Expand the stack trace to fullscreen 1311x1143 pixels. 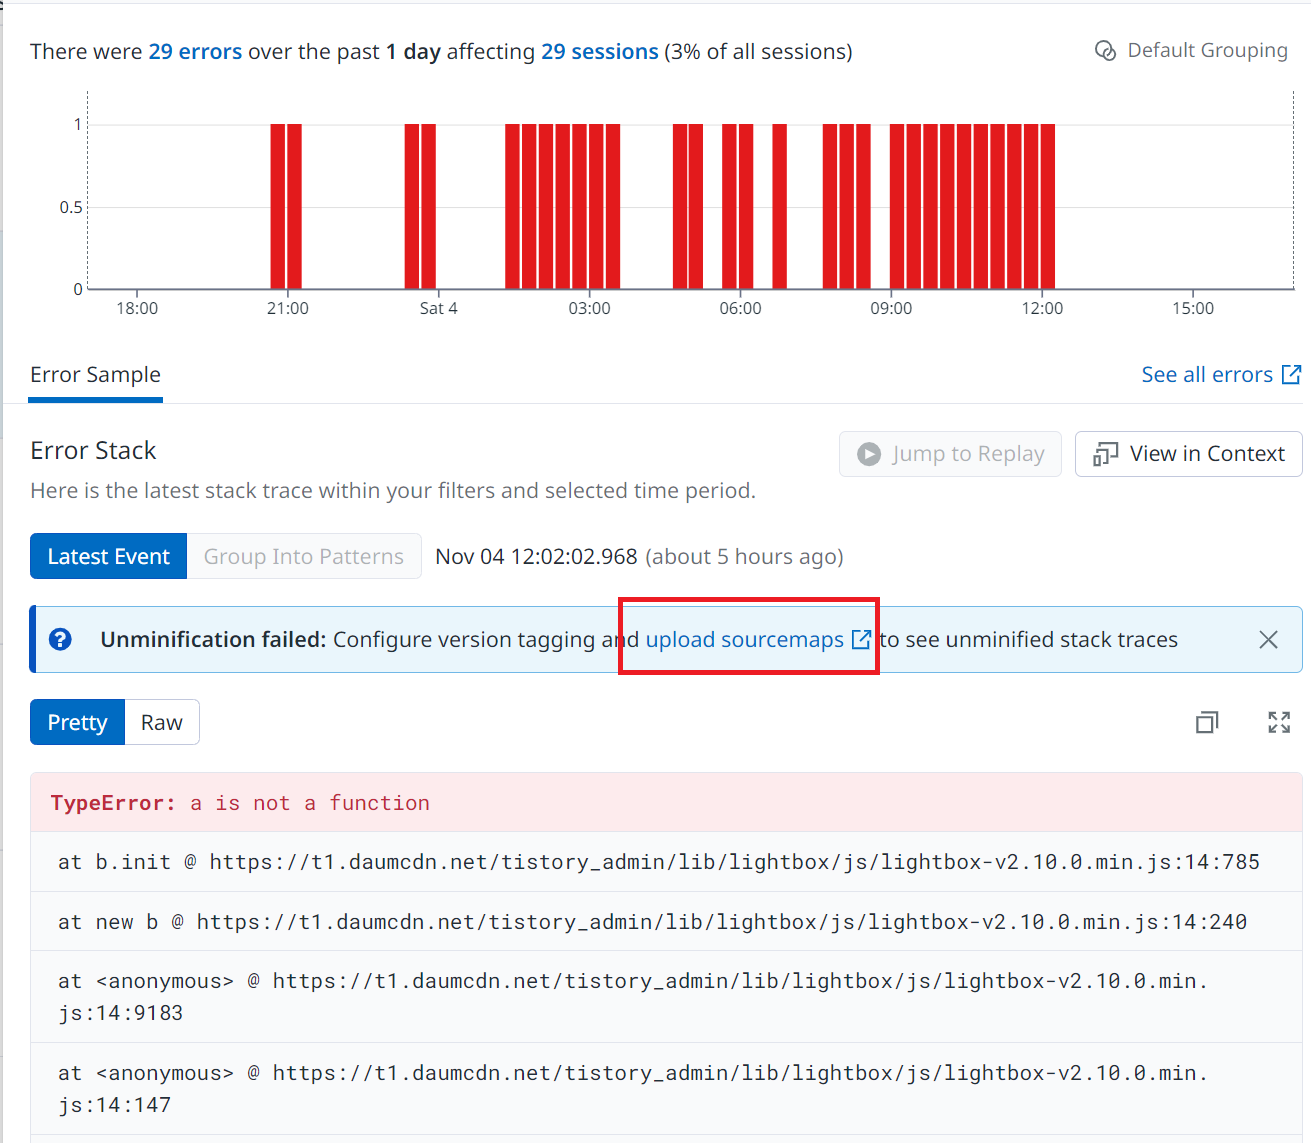point(1279,722)
